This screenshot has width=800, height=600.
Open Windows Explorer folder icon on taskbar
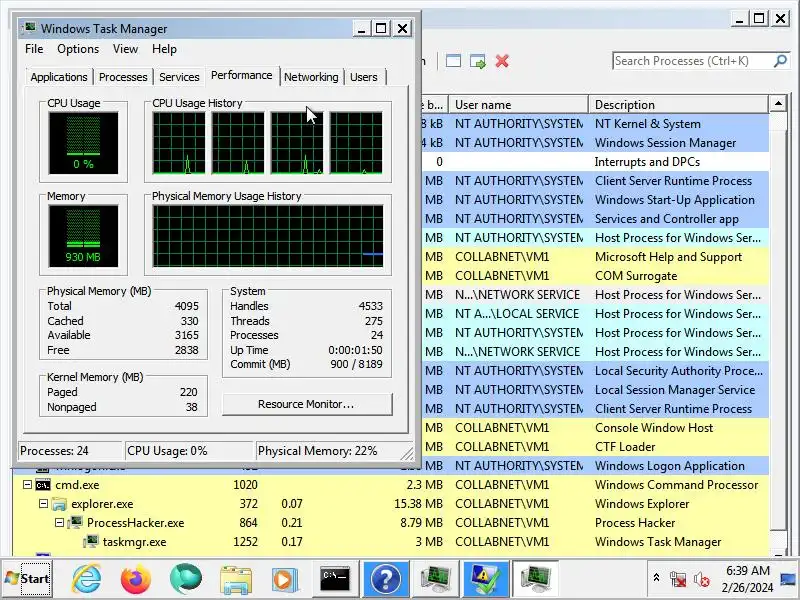[235, 580]
